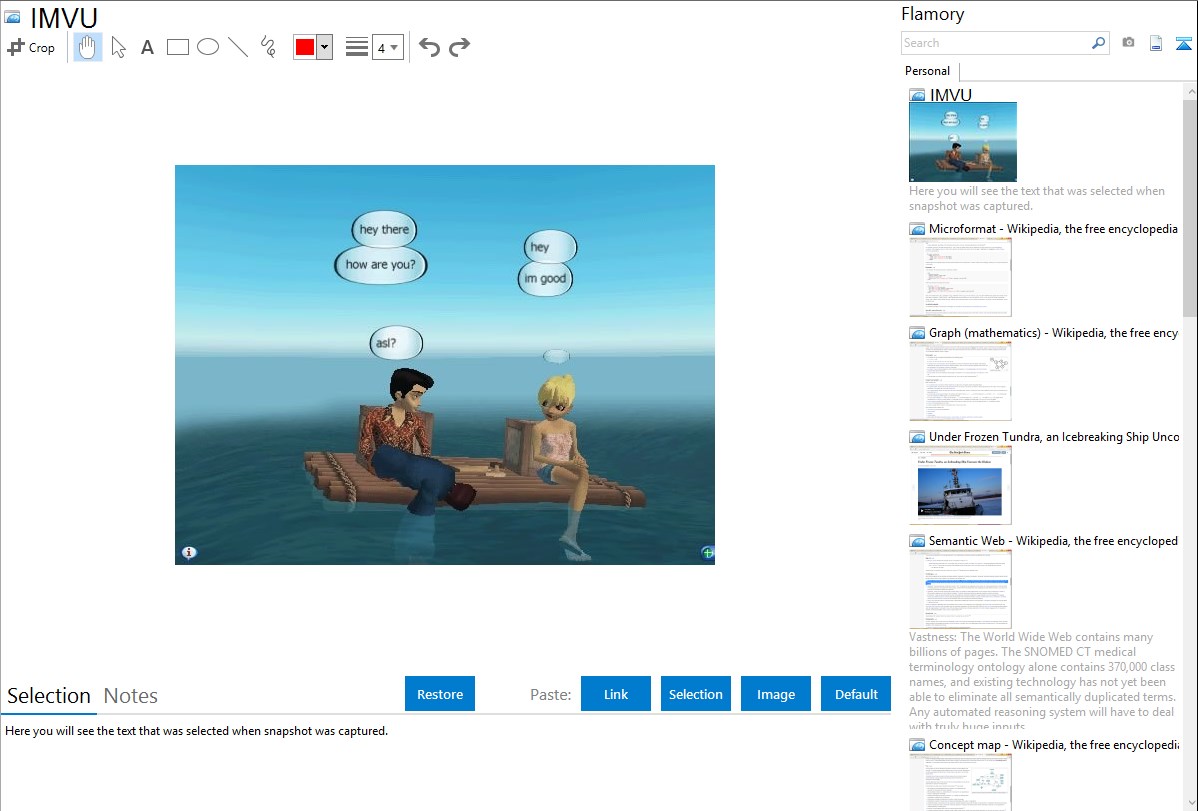Select the freehand scribble tool
Viewport: 1198px width, 811px height.
pos(268,47)
